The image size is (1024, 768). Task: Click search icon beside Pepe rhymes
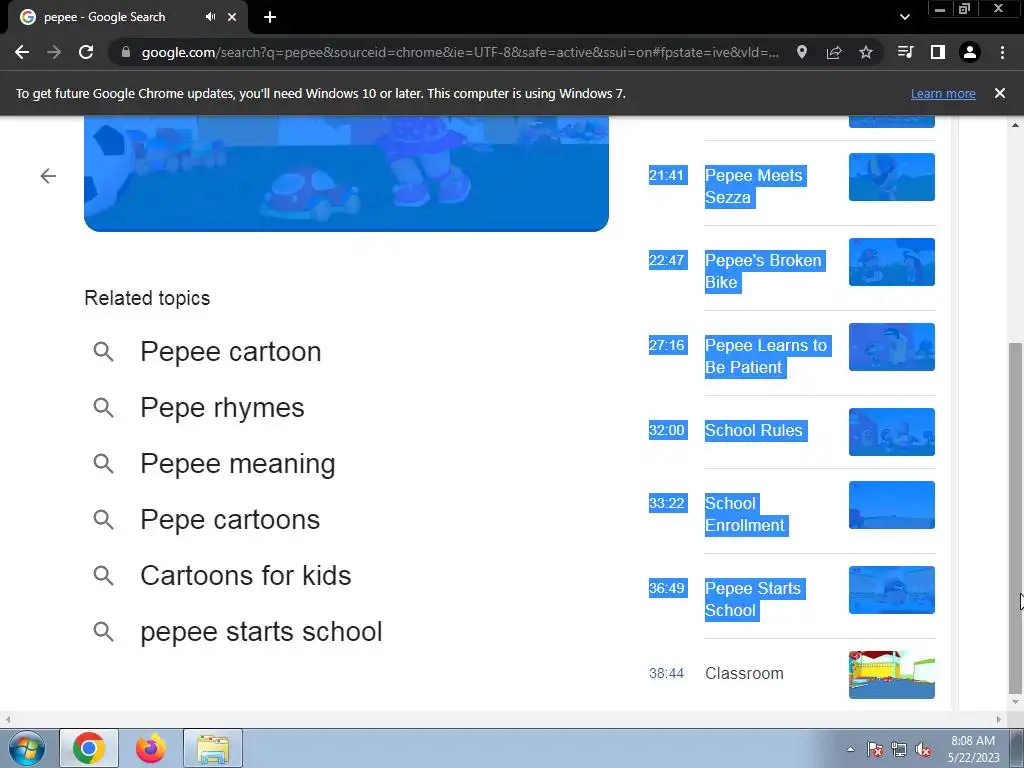pyautogui.click(x=103, y=408)
